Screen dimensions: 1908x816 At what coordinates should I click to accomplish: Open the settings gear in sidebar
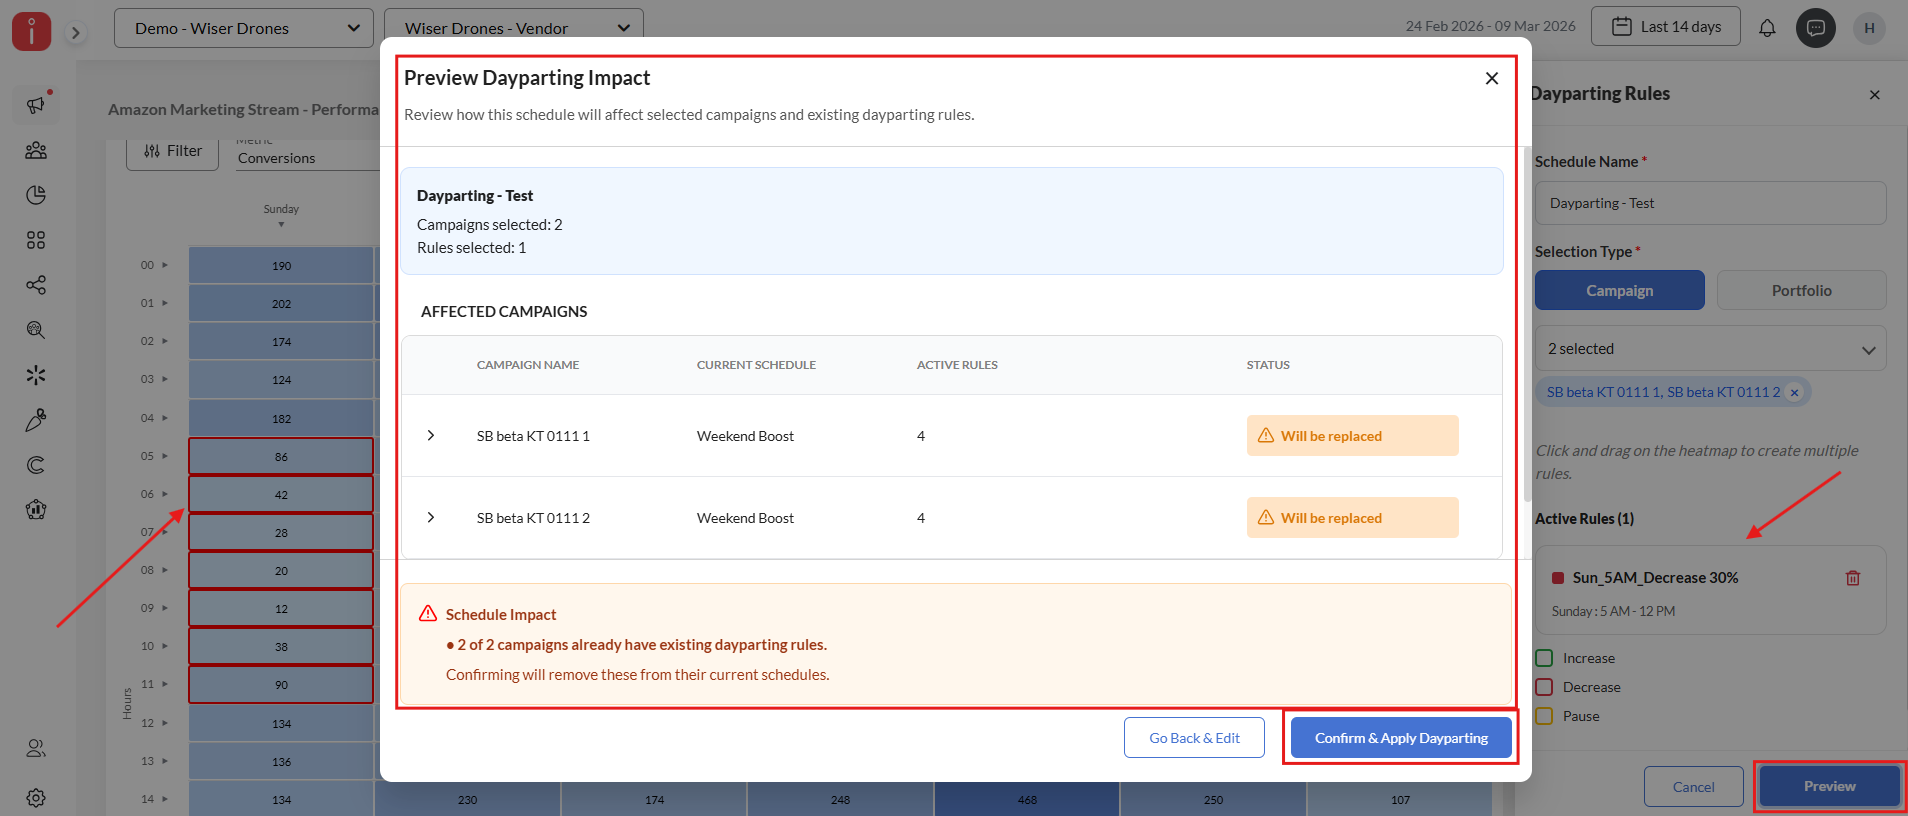click(x=36, y=798)
